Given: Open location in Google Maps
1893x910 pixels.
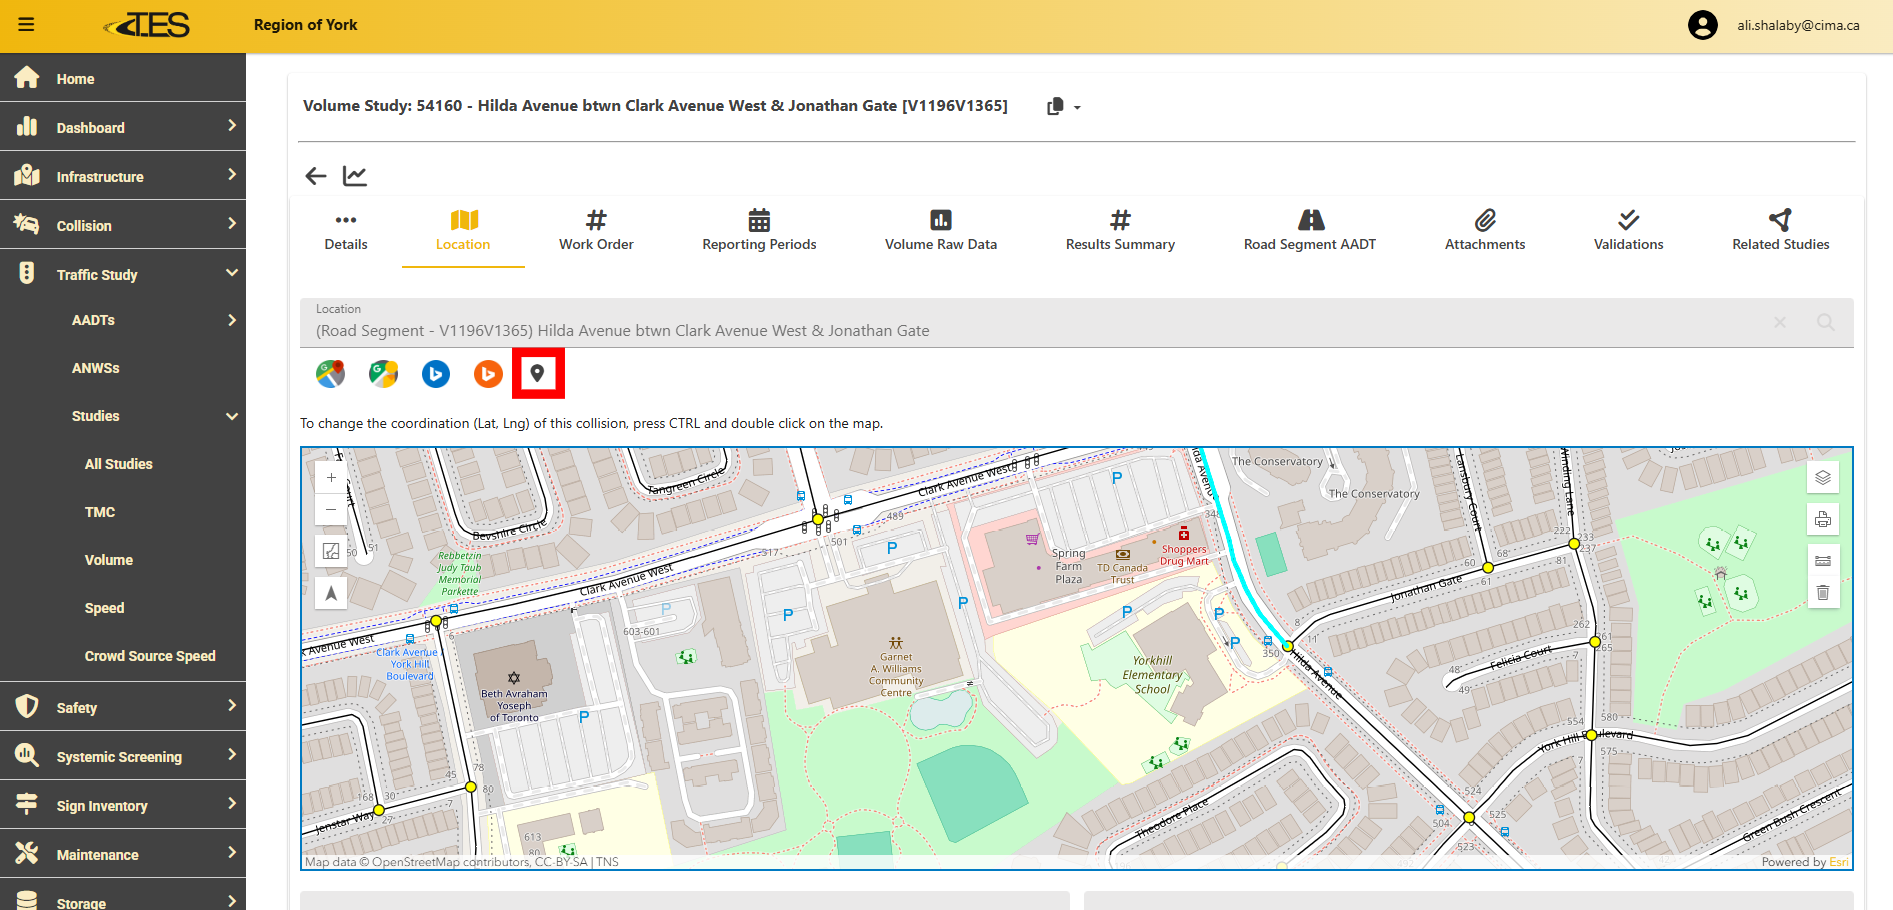Looking at the screenshot, I should [x=330, y=374].
